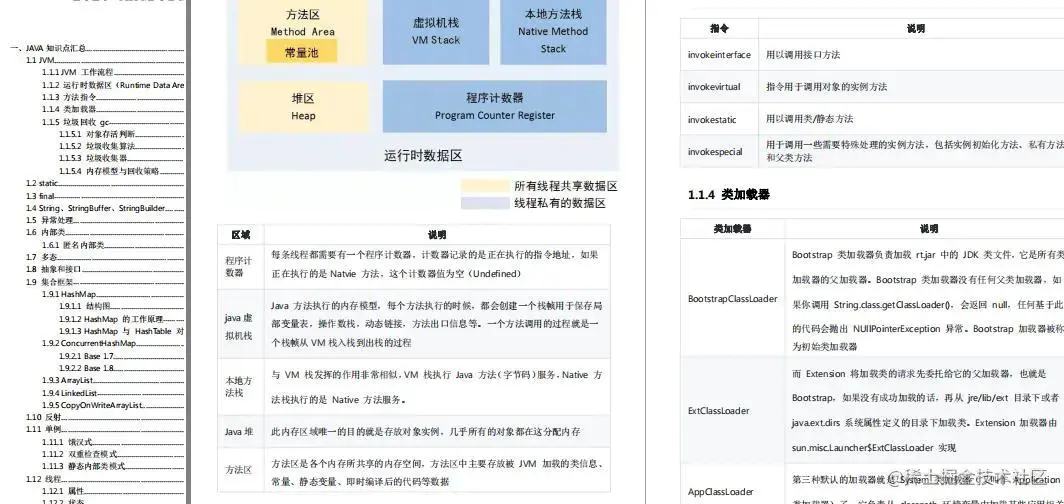Click the lavender '线程私有的数据区' legend swatch

pyautogui.click(x=484, y=203)
